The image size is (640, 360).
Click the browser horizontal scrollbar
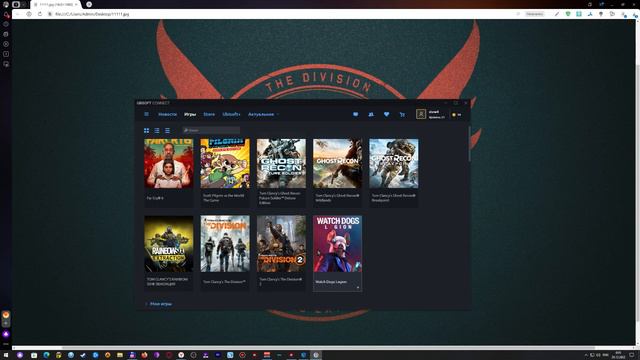(x=328, y=348)
